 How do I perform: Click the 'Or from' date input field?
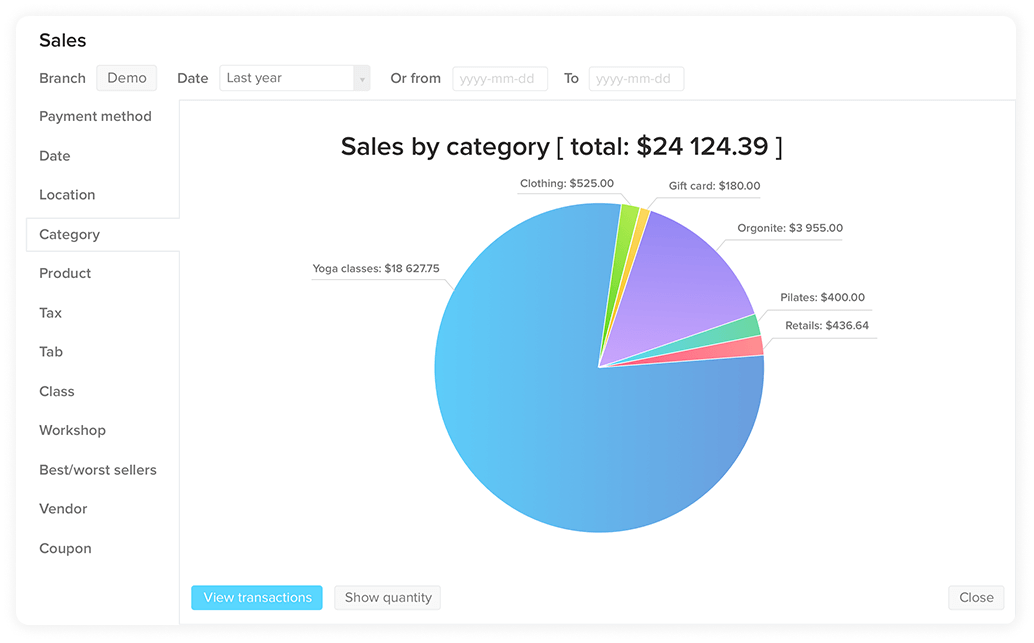coord(500,78)
